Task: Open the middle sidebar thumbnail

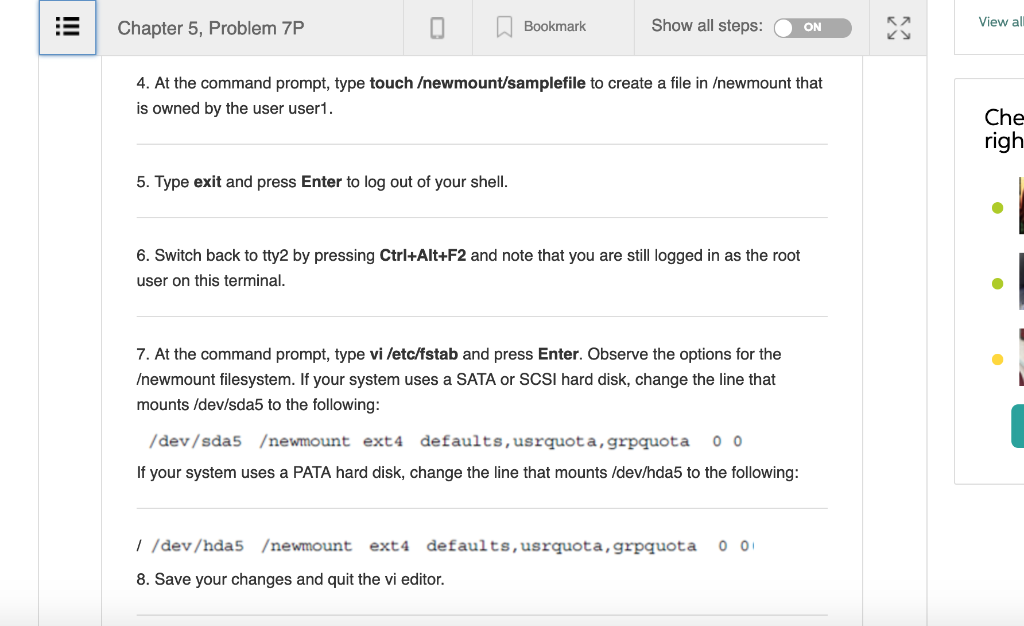Action: [1020, 283]
